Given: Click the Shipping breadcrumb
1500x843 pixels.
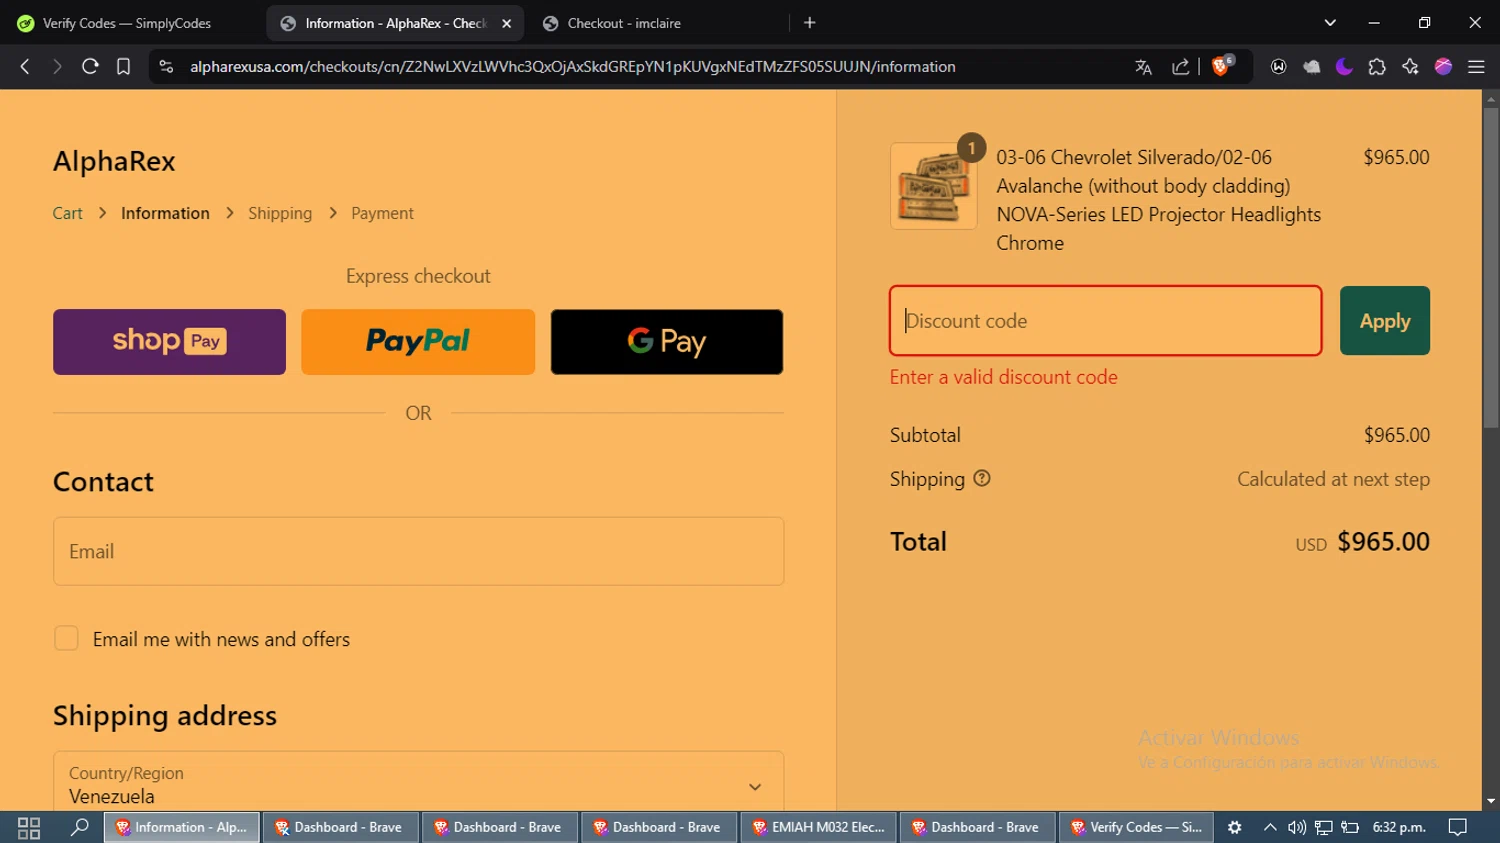Looking at the screenshot, I should pyautogui.click(x=280, y=213).
